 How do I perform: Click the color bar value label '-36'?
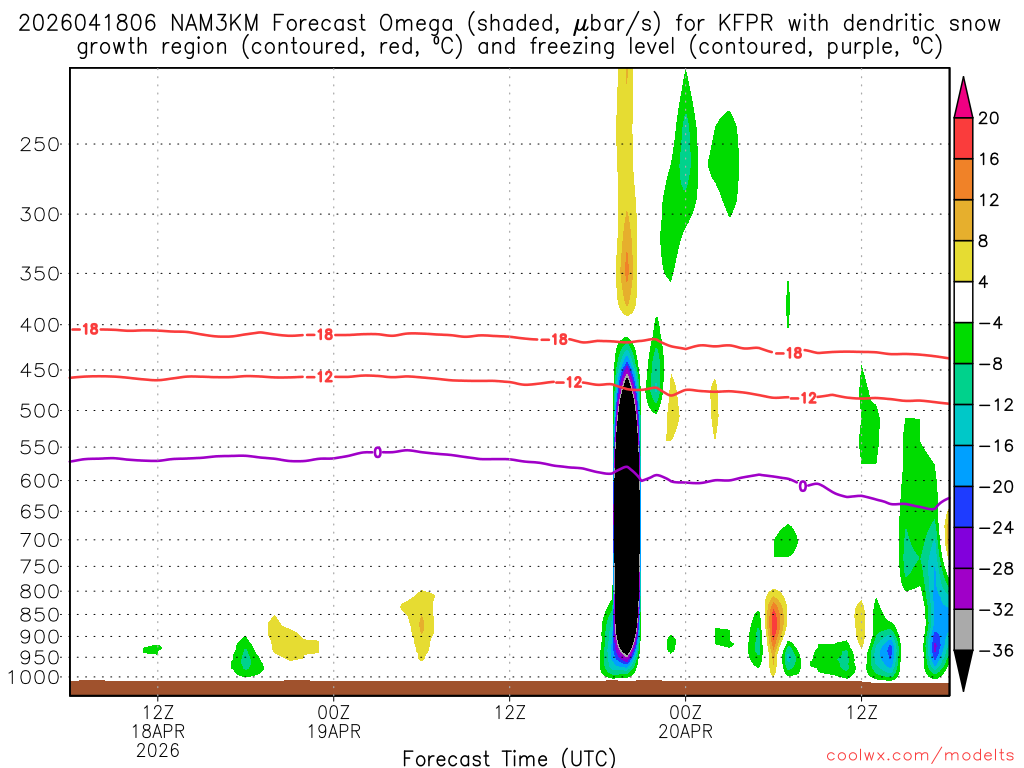(x=997, y=650)
